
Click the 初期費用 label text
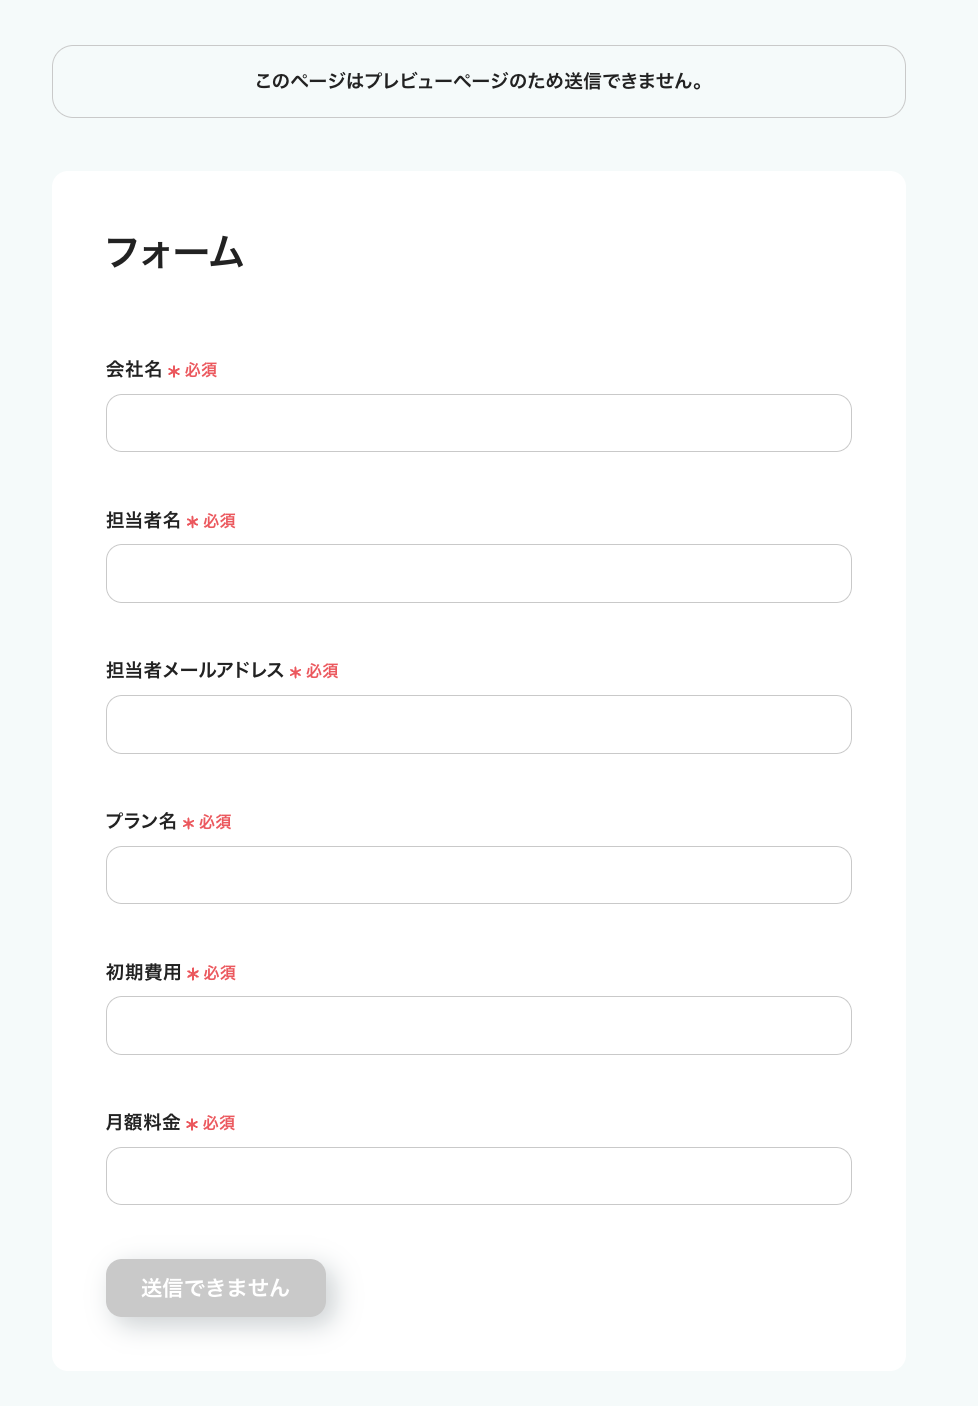point(143,973)
